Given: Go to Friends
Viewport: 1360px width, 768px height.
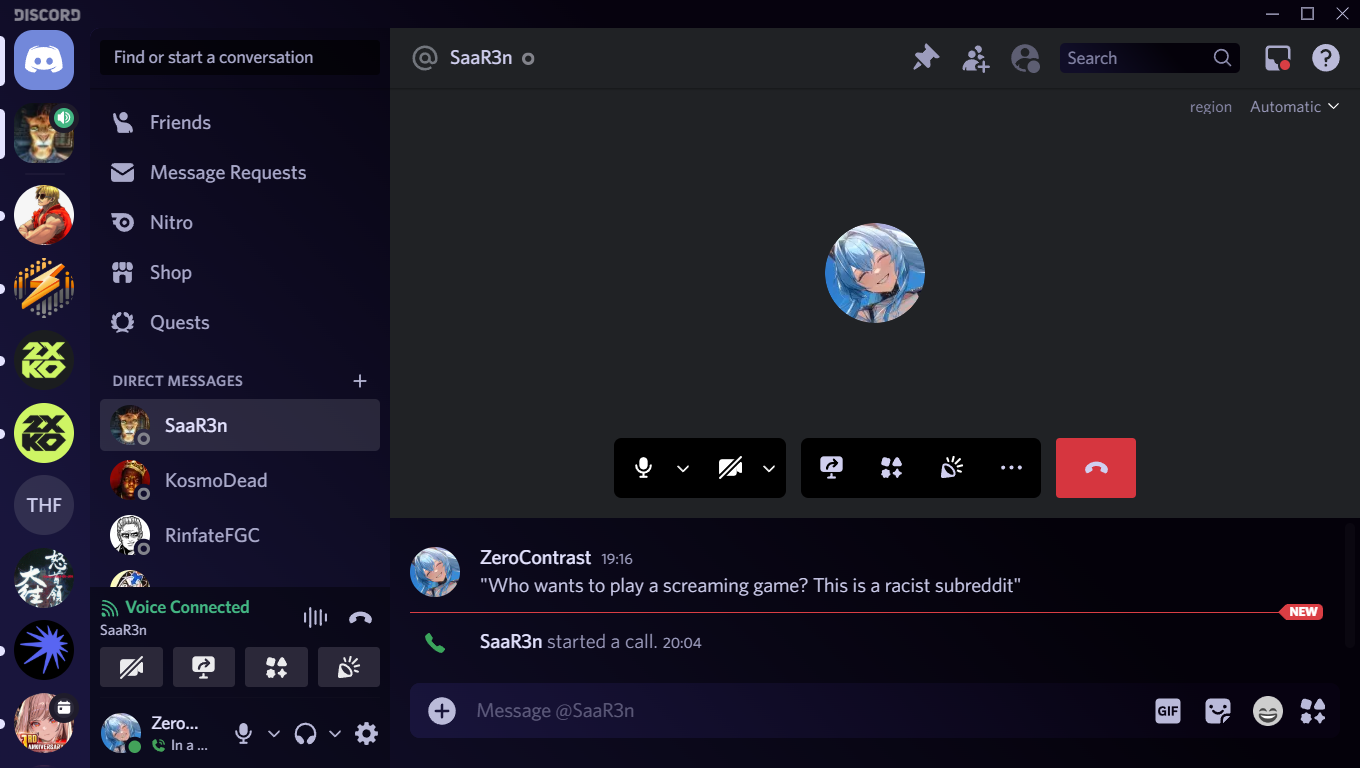Looking at the screenshot, I should (x=240, y=123).
